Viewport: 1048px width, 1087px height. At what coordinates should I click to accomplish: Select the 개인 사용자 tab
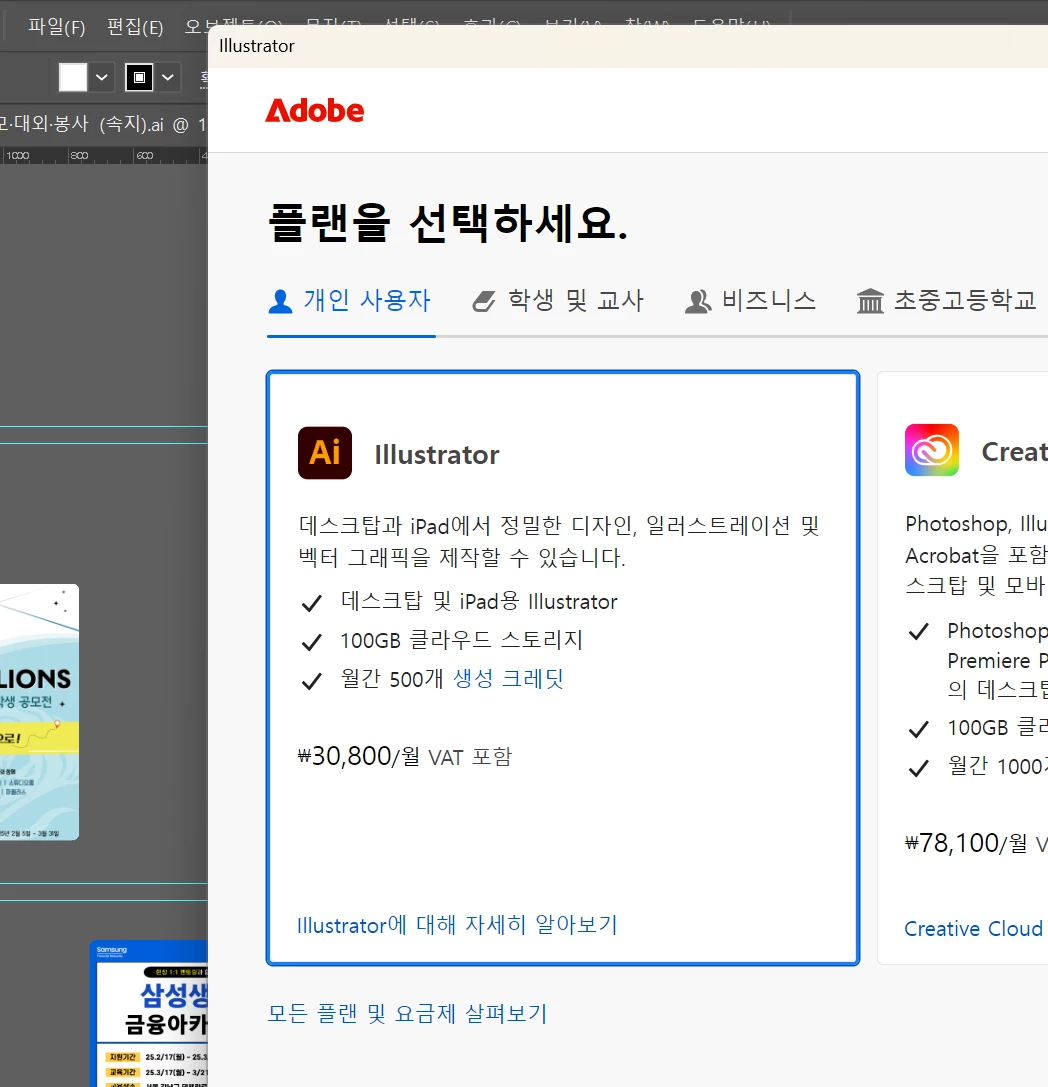tap(351, 301)
